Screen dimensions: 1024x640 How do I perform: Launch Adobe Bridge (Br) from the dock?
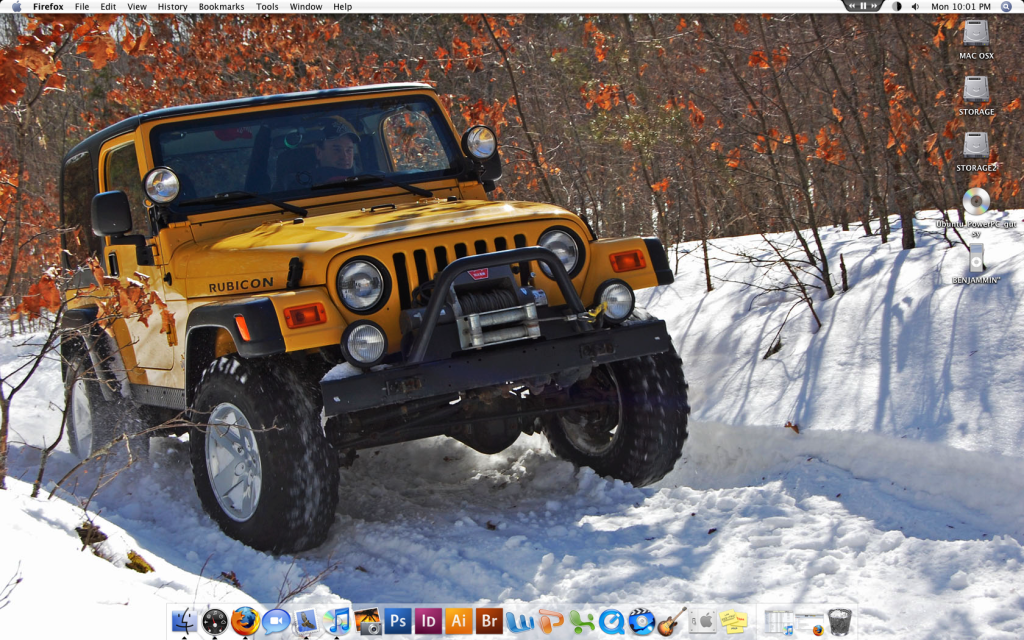[x=489, y=621]
